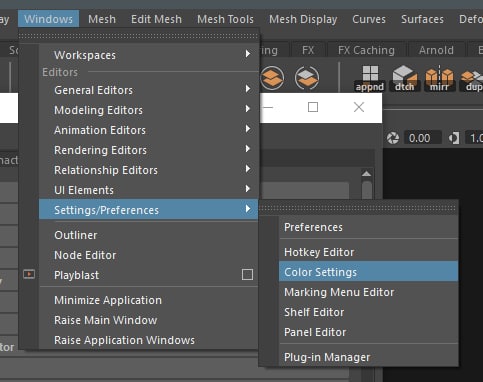Open the Curves menu
The width and height of the screenshot is (483, 382).
(369, 19)
